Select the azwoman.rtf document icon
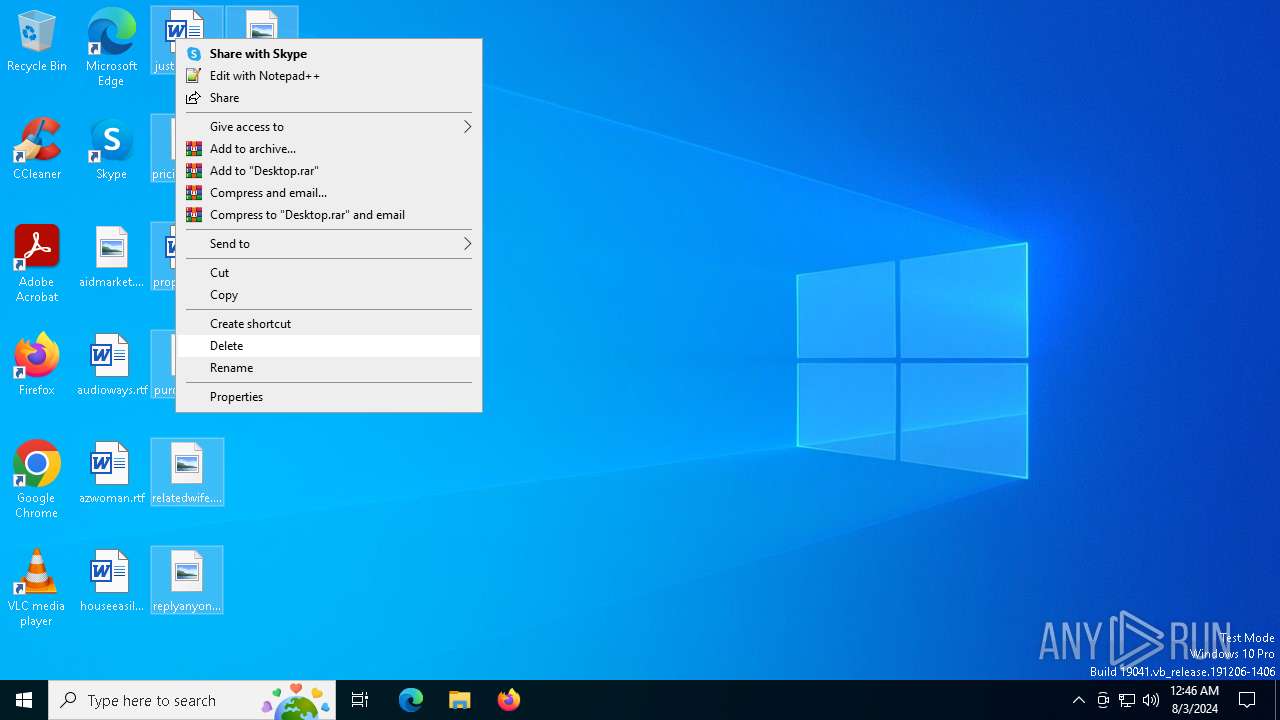Screen dimensions: 1280x720 (x=111, y=473)
